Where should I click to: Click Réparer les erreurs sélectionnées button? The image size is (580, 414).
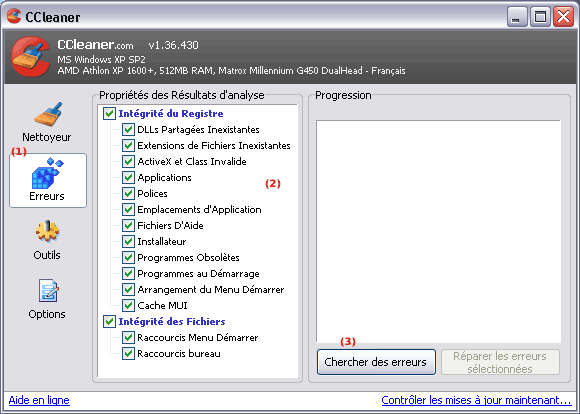(500, 362)
